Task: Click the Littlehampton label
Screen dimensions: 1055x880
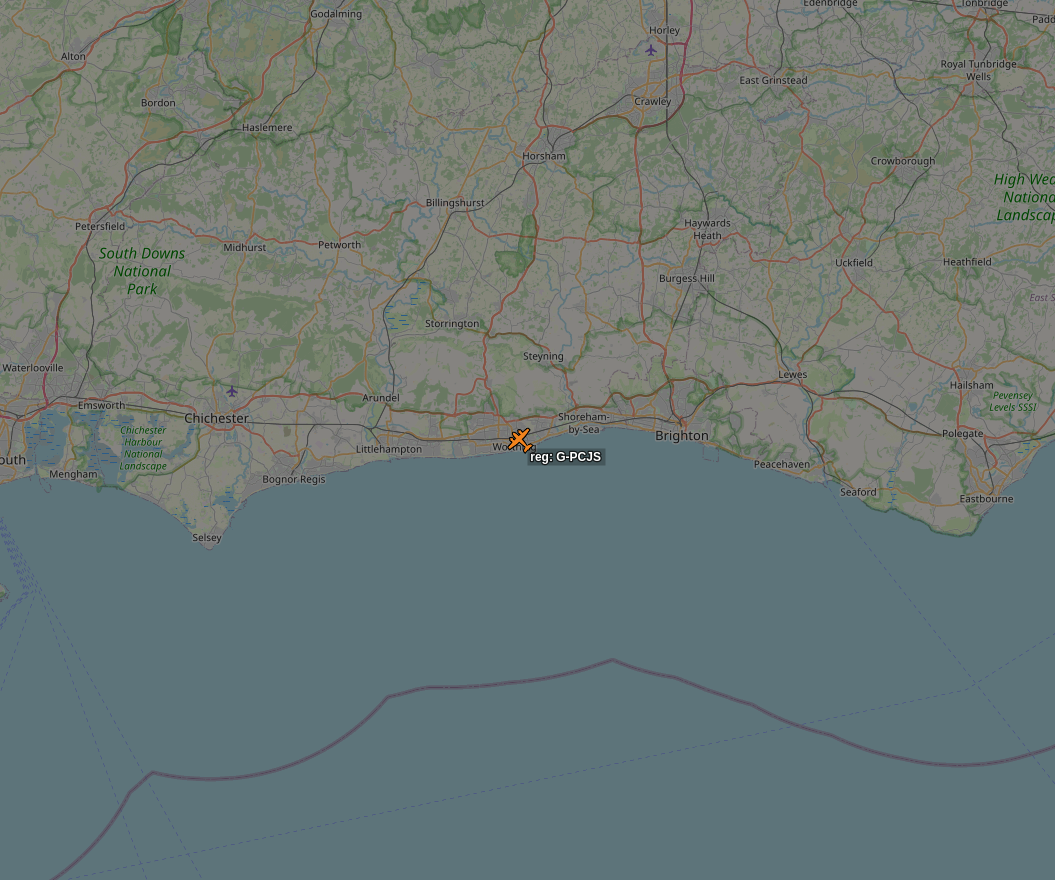Action: tap(389, 449)
